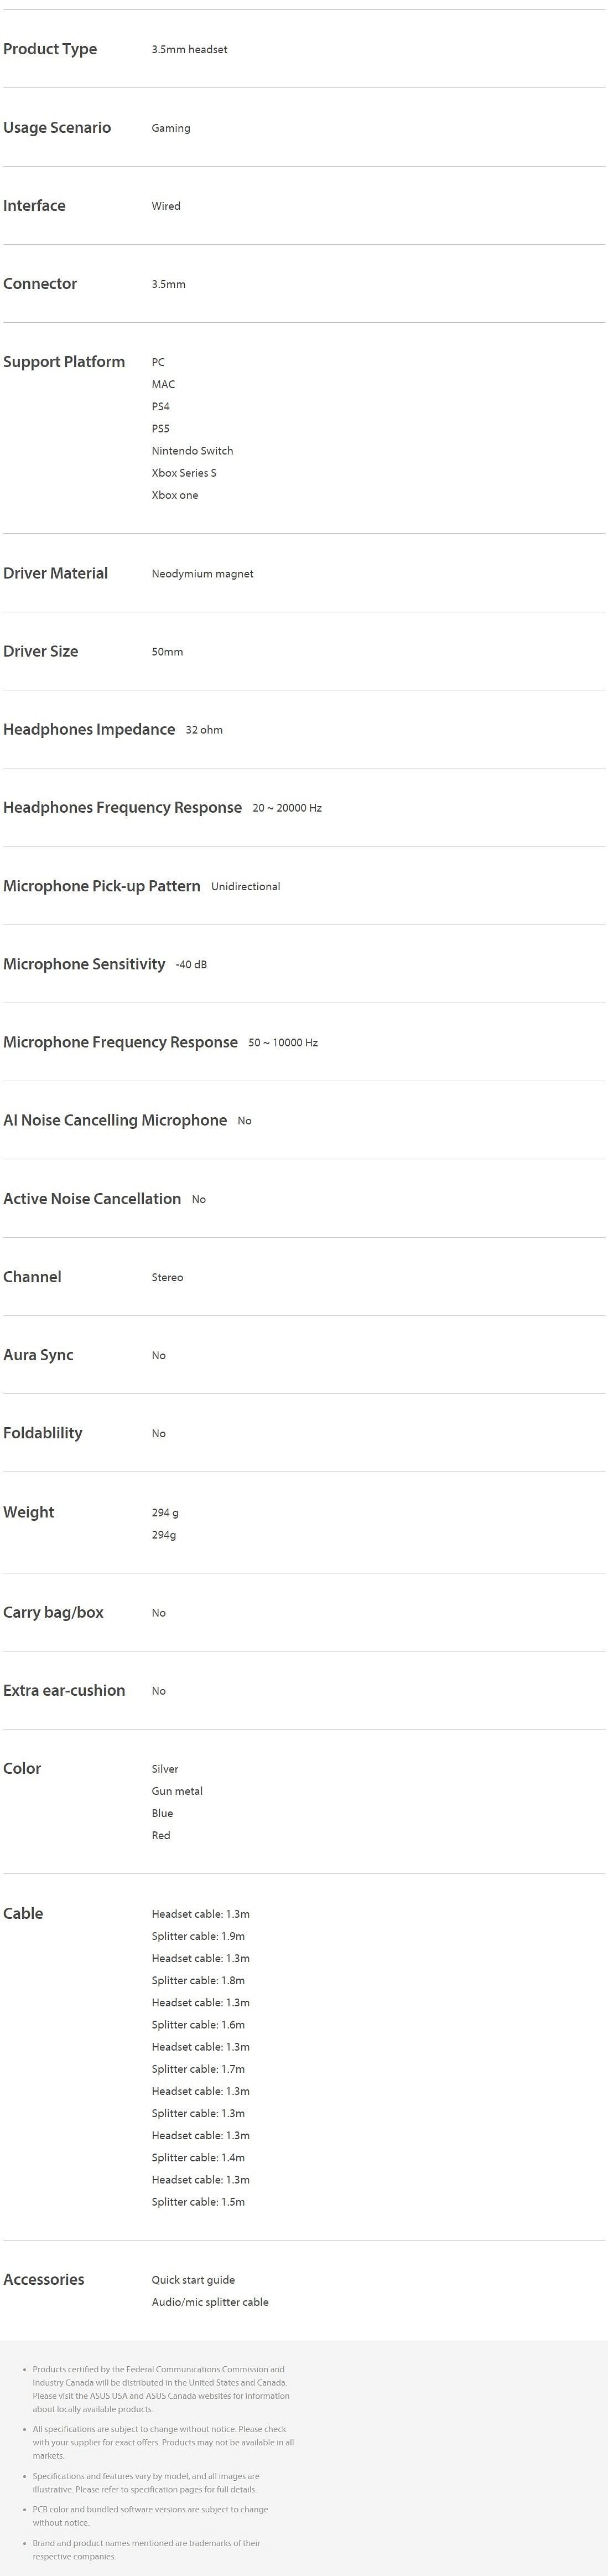Click the Headphones Impedance label
The width and height of the screenshot is (608, 2576).
(x=89, y=729)
